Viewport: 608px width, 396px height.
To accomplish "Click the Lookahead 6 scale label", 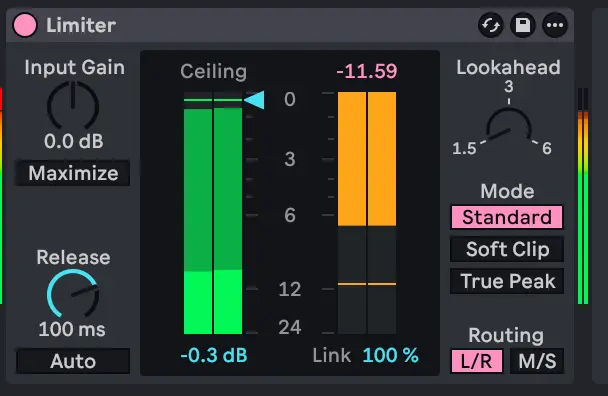I will coord(547,148).
